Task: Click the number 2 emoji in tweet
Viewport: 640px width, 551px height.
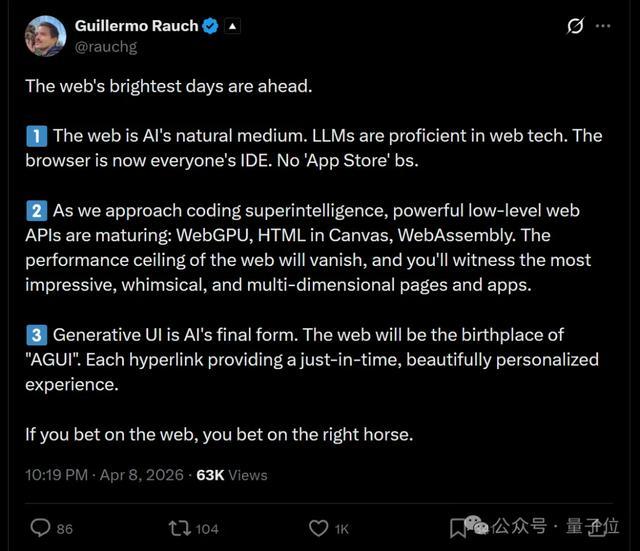Action: click(x=36, y=211)
